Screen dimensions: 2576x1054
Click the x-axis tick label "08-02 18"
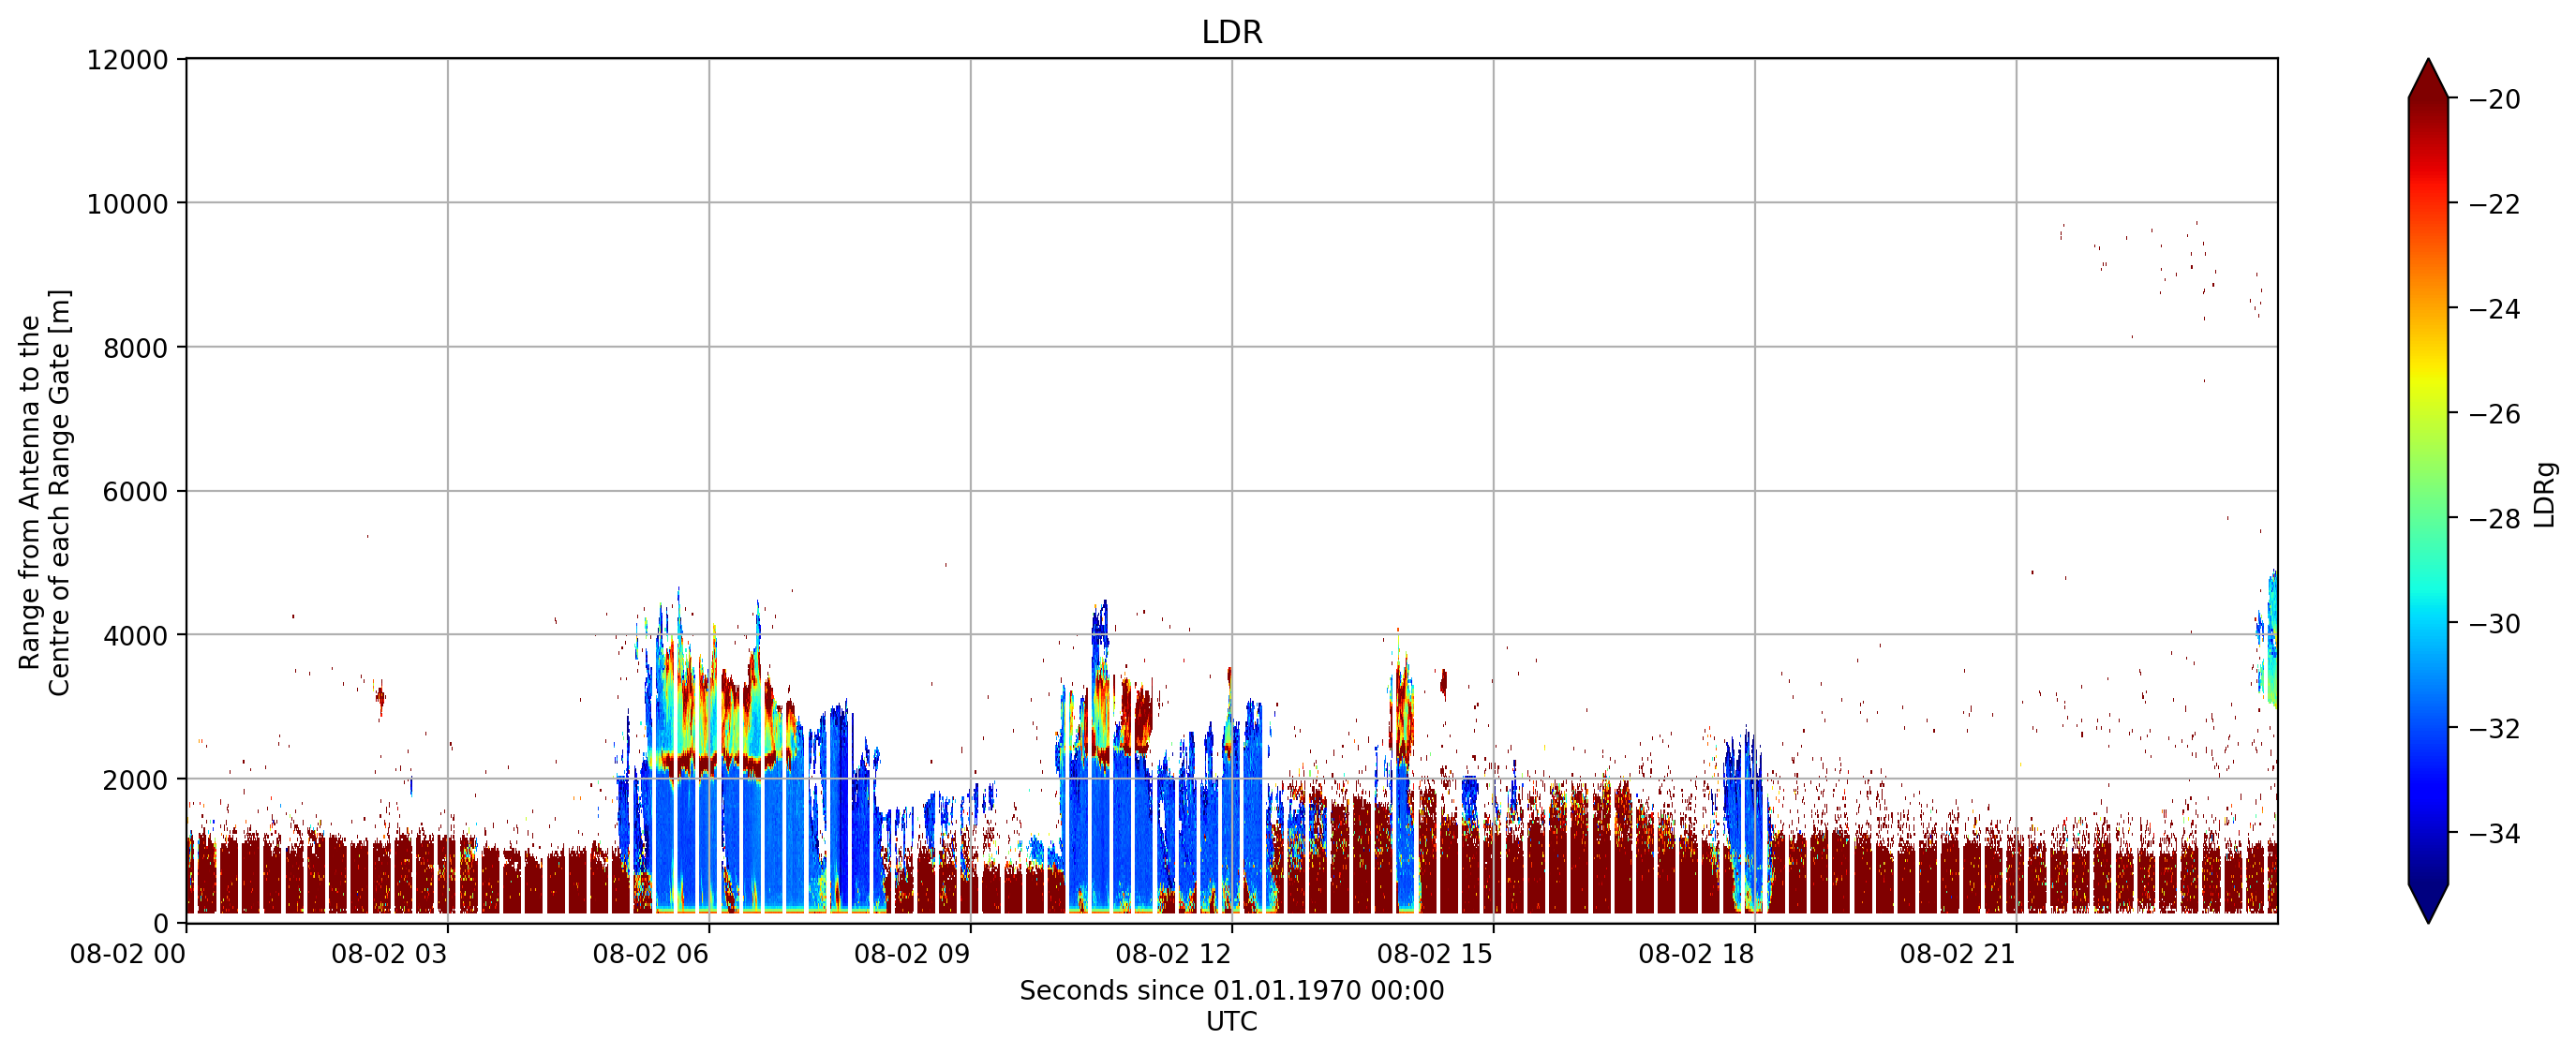pyautogui.click(x=1696, y=954)
